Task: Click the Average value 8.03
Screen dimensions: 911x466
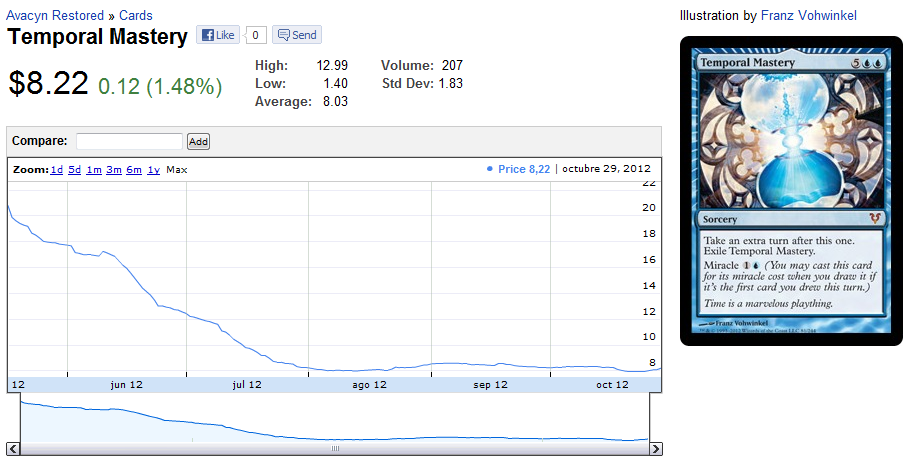Action: point(335,101)
